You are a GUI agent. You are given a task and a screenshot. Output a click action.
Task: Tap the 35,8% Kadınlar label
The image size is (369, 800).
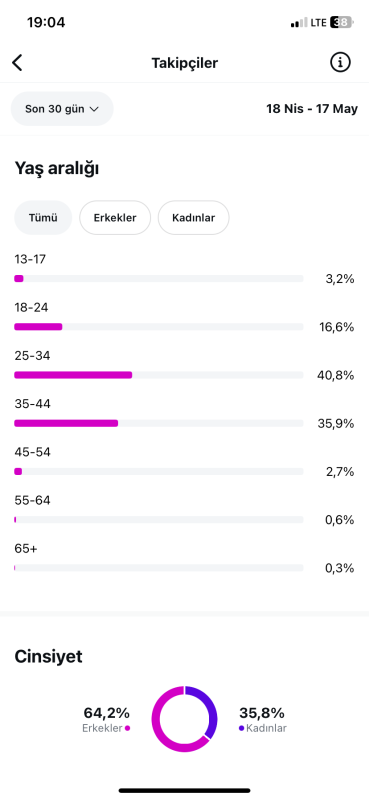(x=262, y=720)
